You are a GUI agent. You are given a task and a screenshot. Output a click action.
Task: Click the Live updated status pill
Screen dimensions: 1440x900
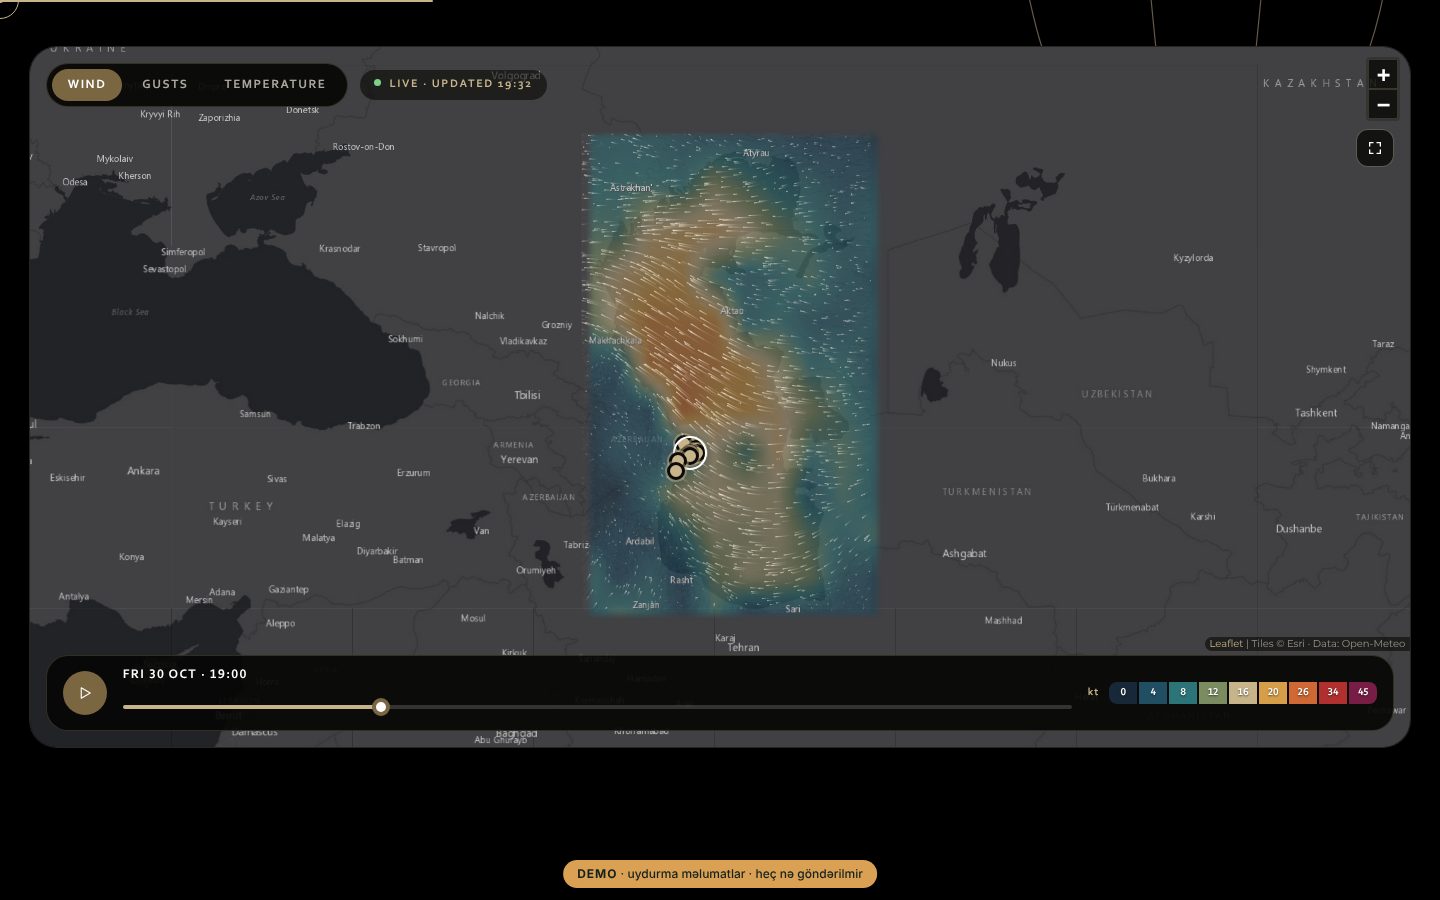pos(453,83)
